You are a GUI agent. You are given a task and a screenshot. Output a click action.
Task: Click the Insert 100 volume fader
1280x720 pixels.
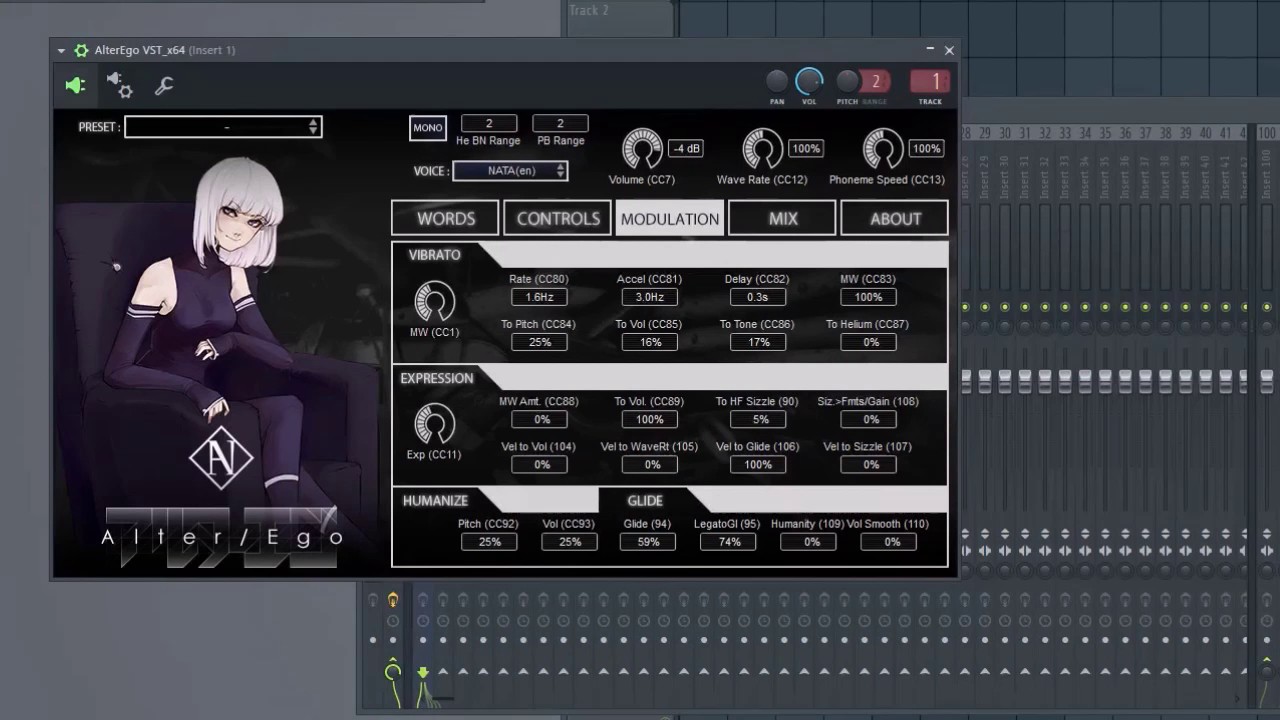1266,380
